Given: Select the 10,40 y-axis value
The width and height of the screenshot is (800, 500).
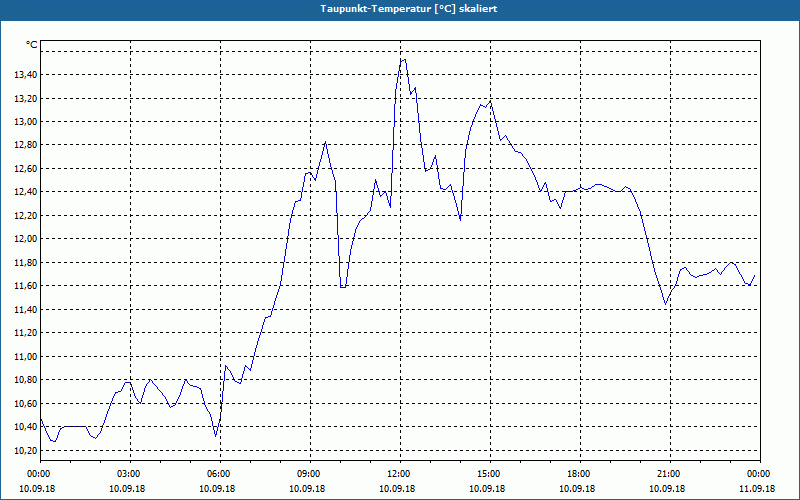Looking at the screenshot, I should pyautogui.click(x=27, y=427).
